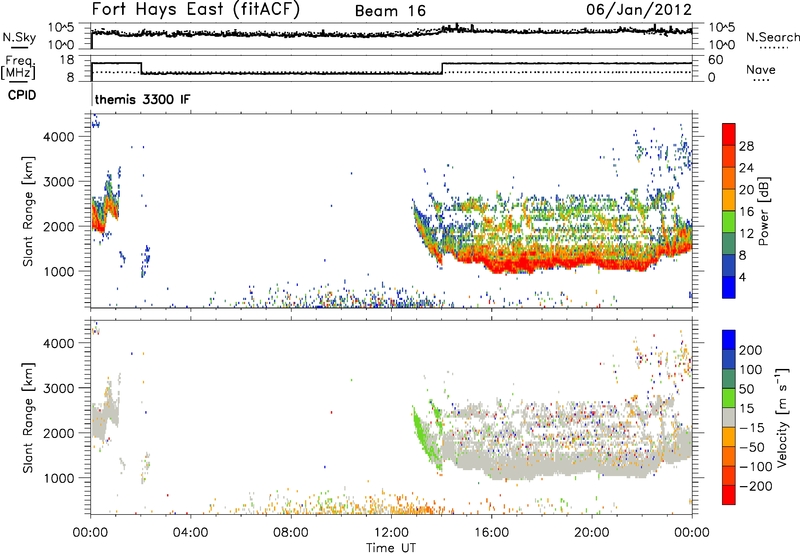
Task: Pick the green Power segment between 12 and 16
Action: pyautogui.click(x=729, y=222)
